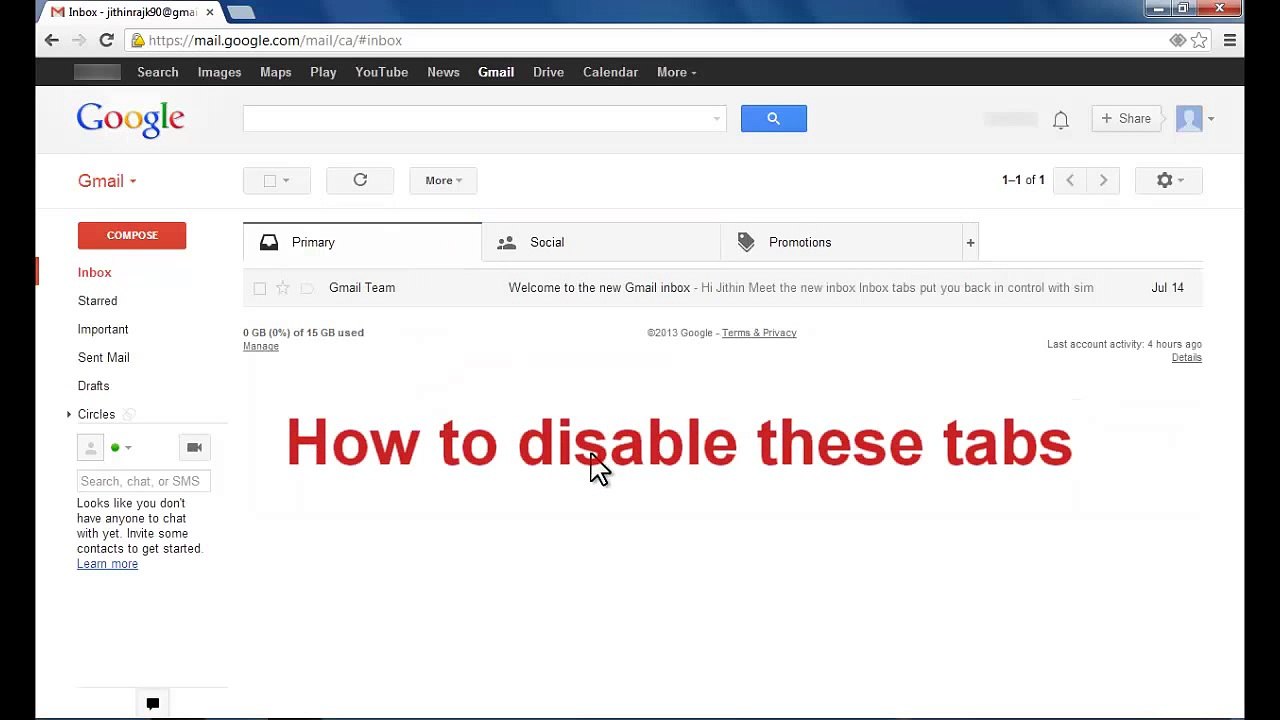Click the COMPOSE button
Screen dimensions: 1280x720
(x=132, y=235)
